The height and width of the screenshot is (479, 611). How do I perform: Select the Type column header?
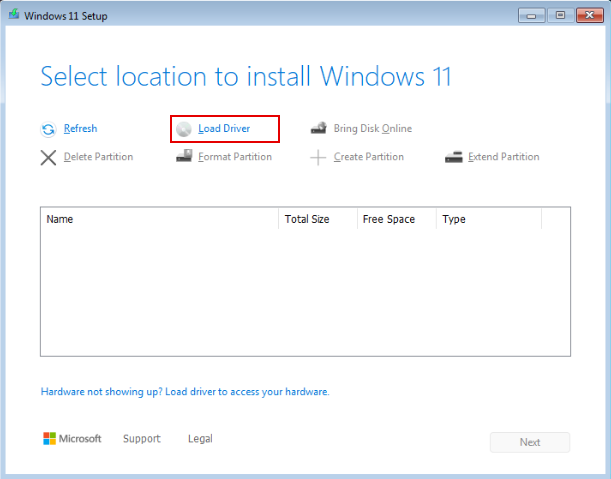[x=488, y=219]
